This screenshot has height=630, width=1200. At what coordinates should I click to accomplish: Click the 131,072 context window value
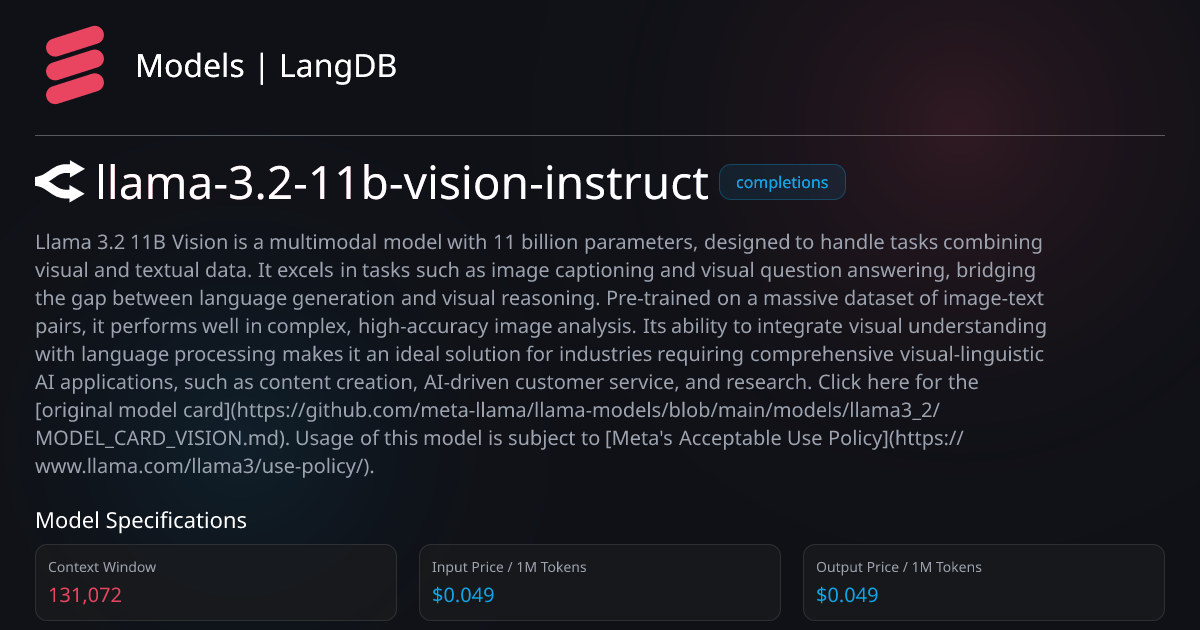coord(85,595)
